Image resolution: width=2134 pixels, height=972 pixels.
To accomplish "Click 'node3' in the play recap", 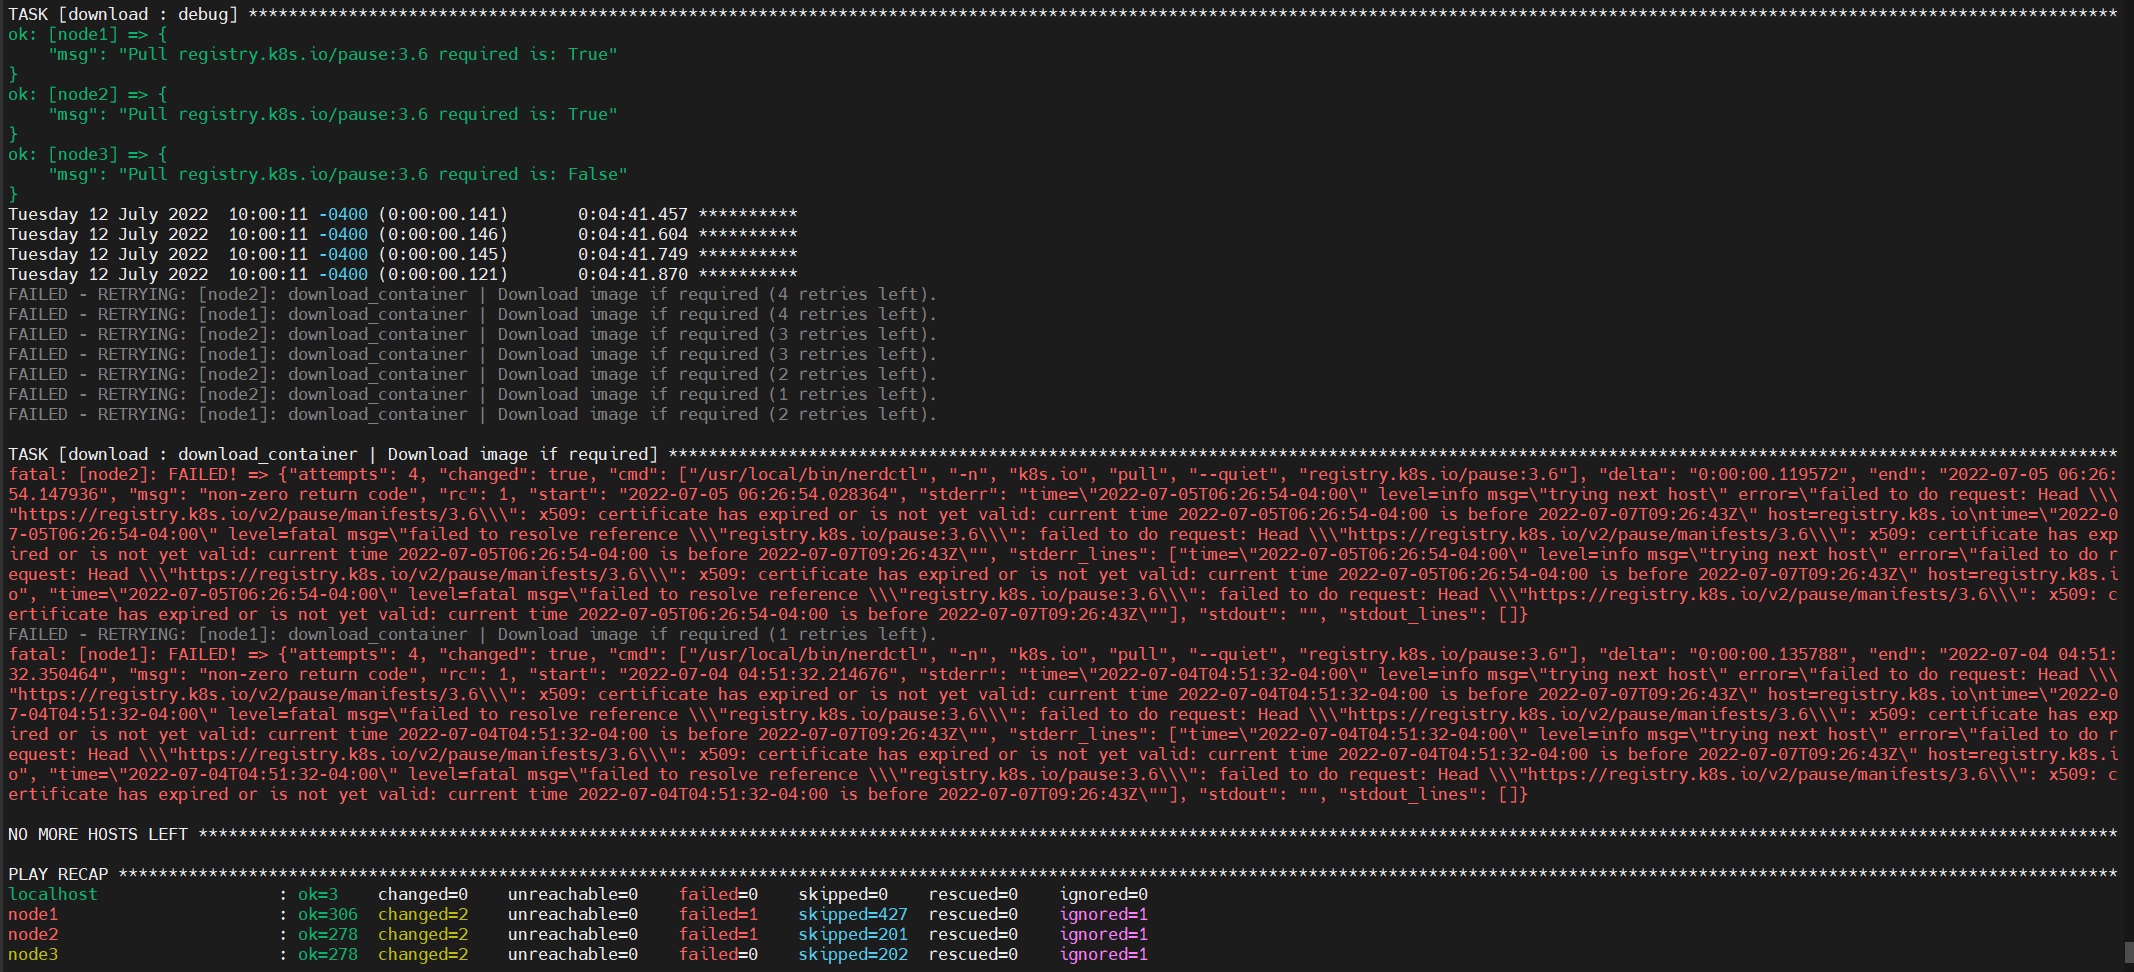I will click(x=33, y=954).
